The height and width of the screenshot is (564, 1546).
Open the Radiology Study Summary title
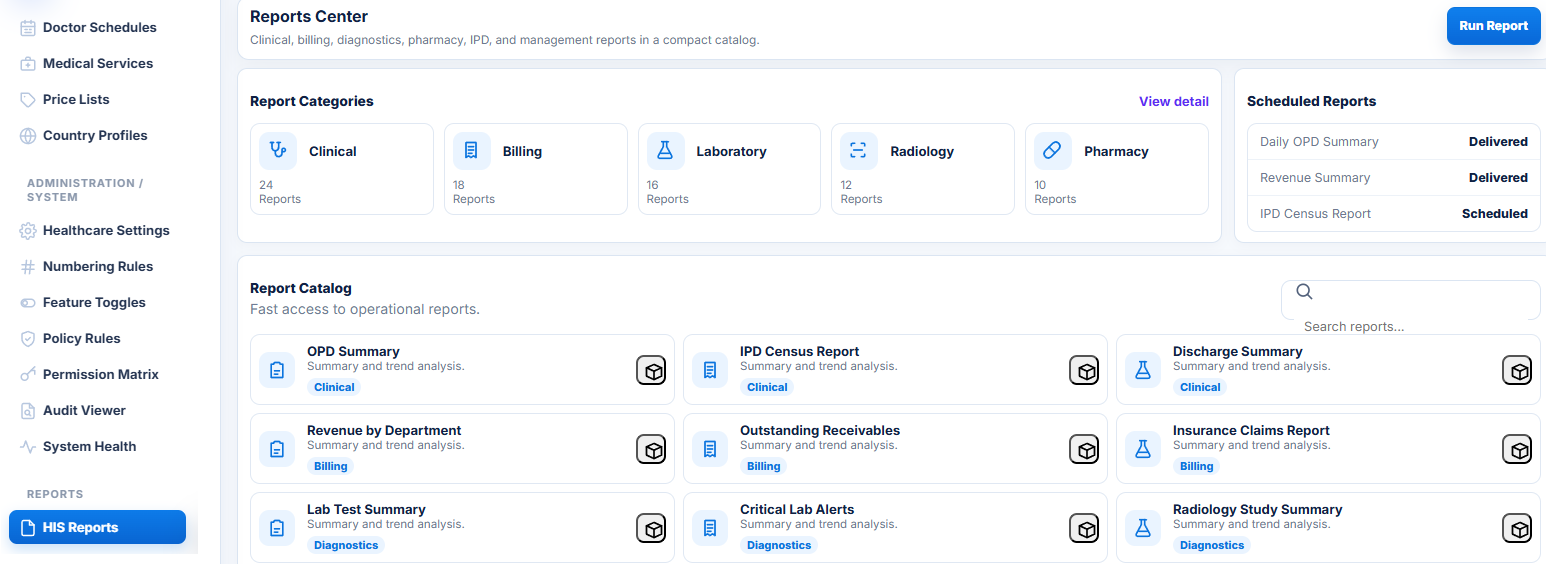(x=1257, y=509)
